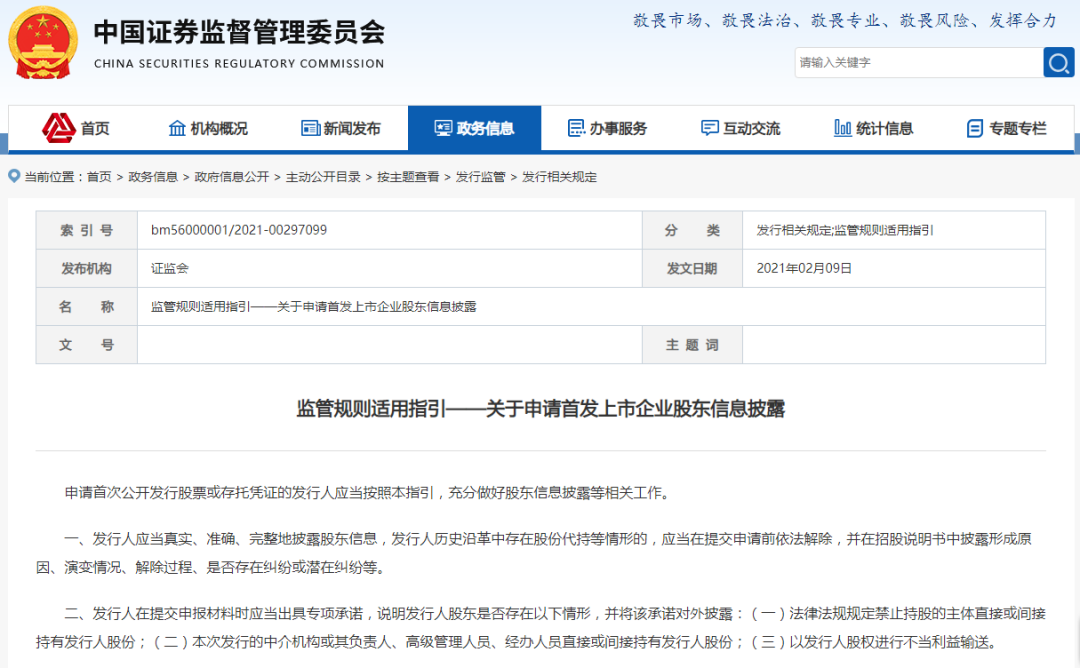
Task: Open the 专题专栏 navigation tab
Action: tap(1006, 128)
